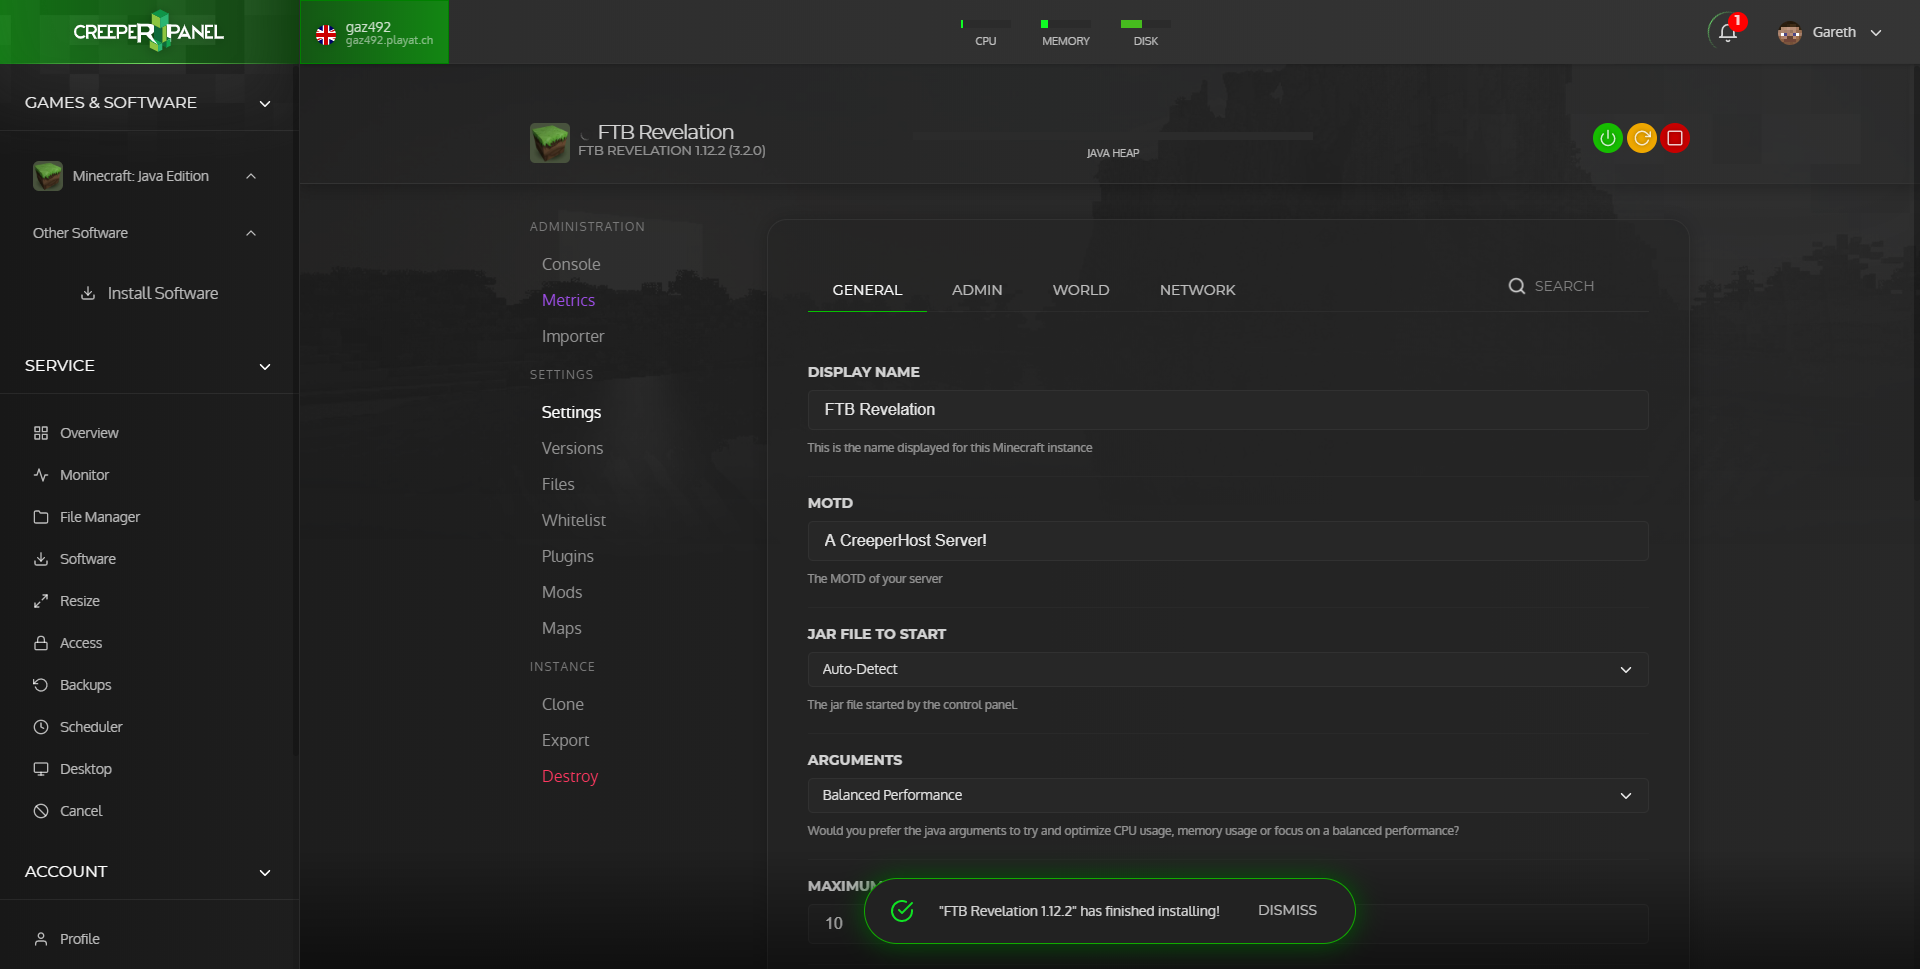Open the Versions page
This screenshot has height=969, width=1920.
(x=572, y=448)
